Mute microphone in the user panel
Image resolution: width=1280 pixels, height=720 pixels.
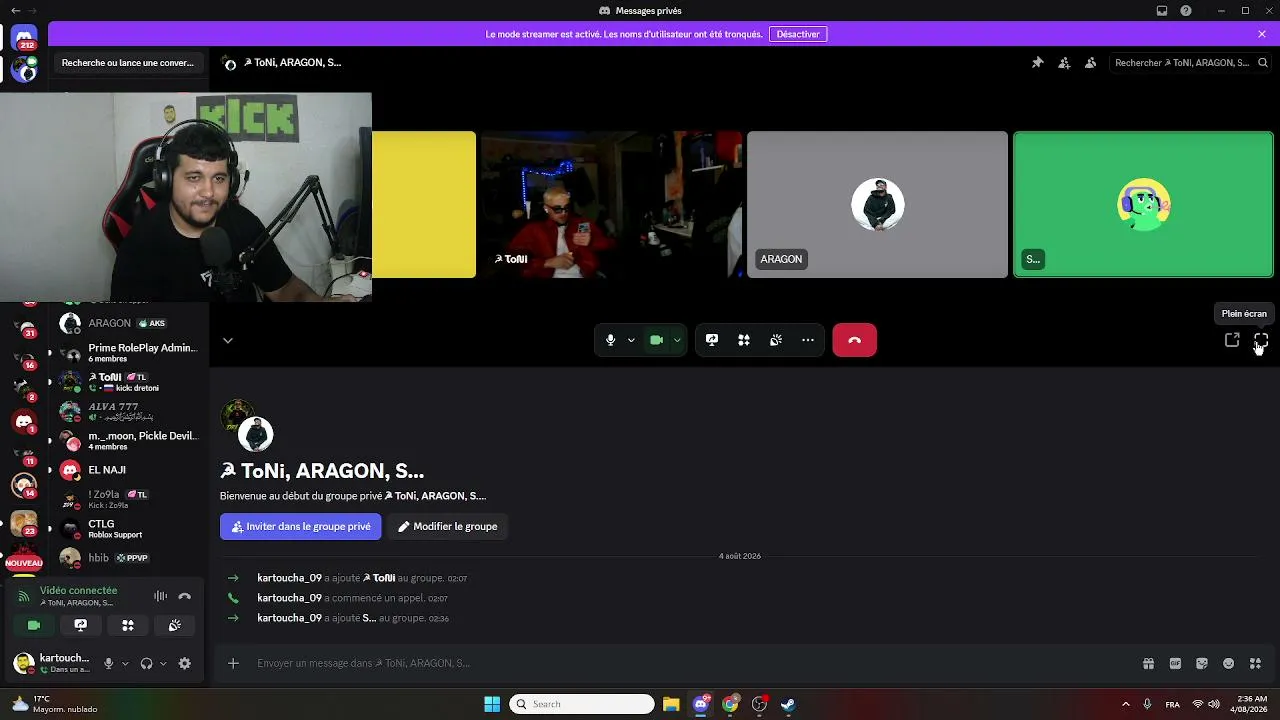(108, 663)
